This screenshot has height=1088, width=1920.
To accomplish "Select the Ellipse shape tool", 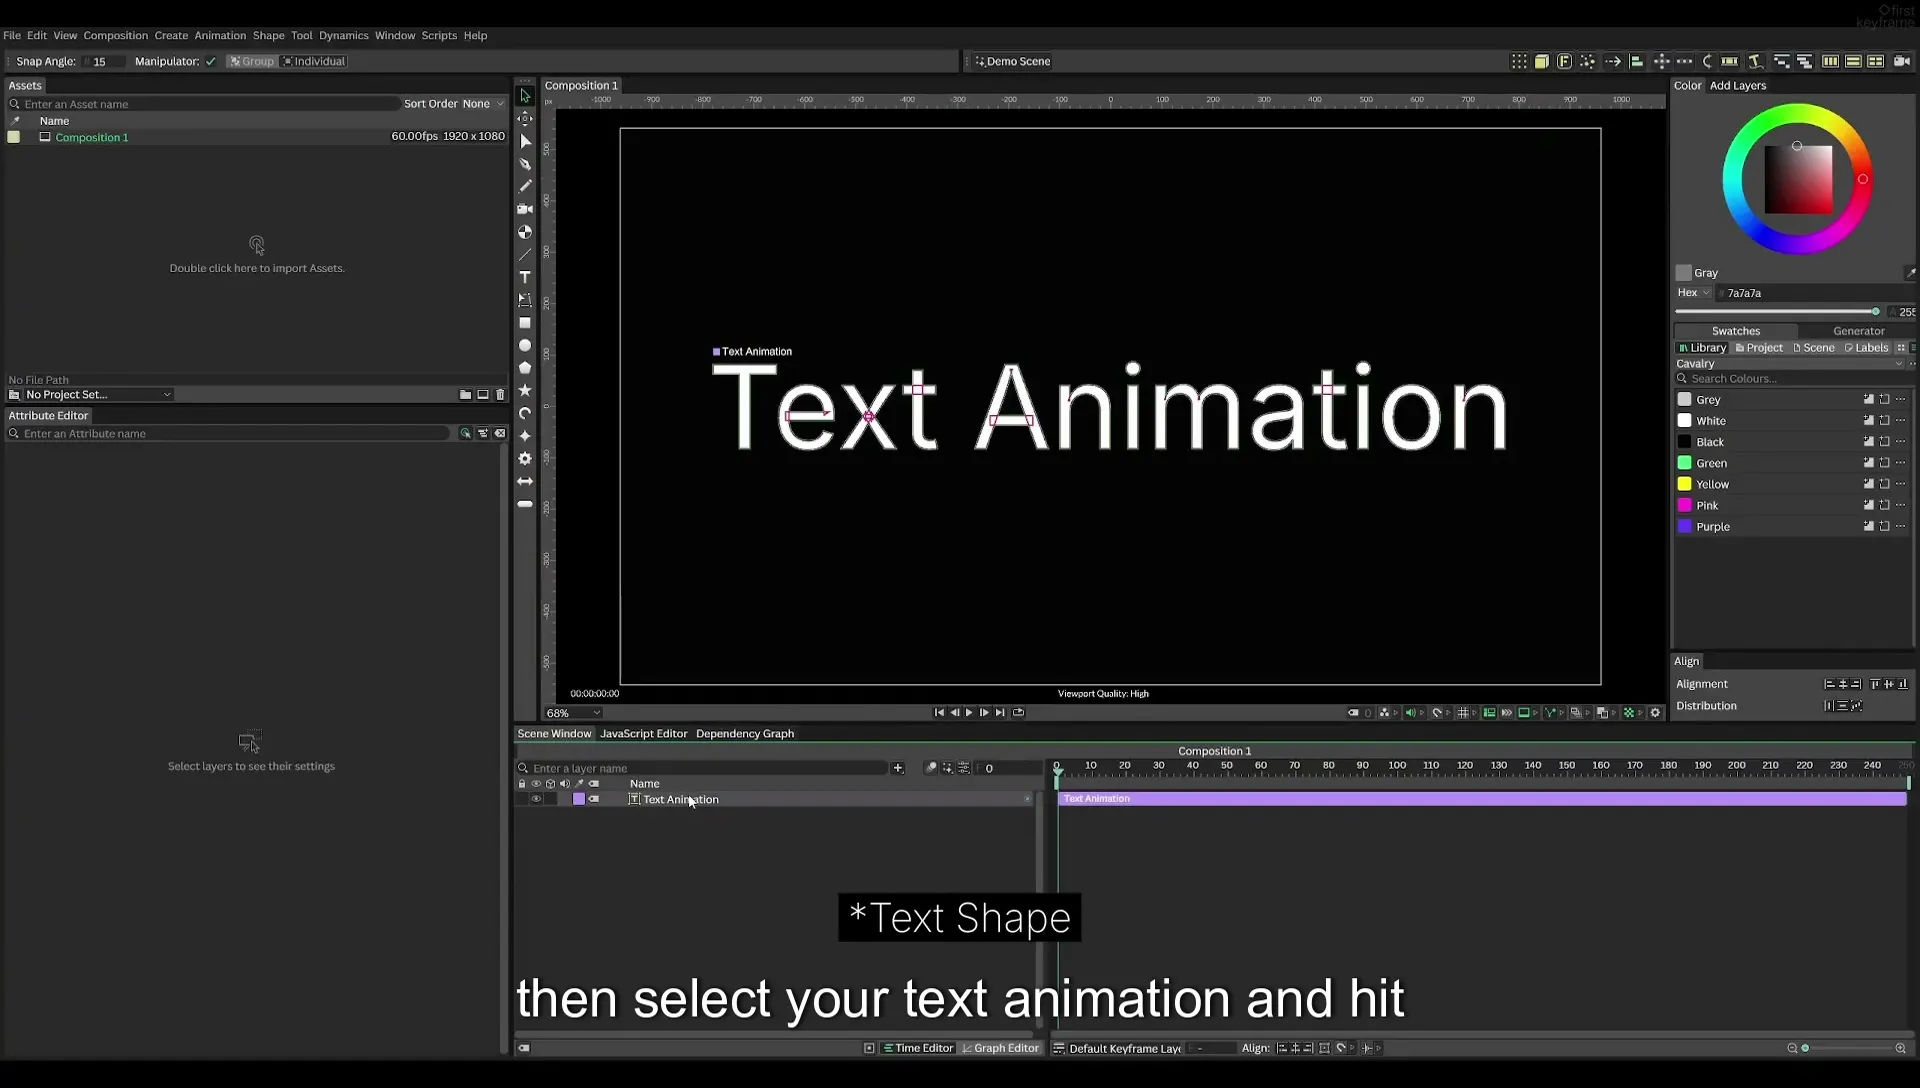I will click(525, 345).
